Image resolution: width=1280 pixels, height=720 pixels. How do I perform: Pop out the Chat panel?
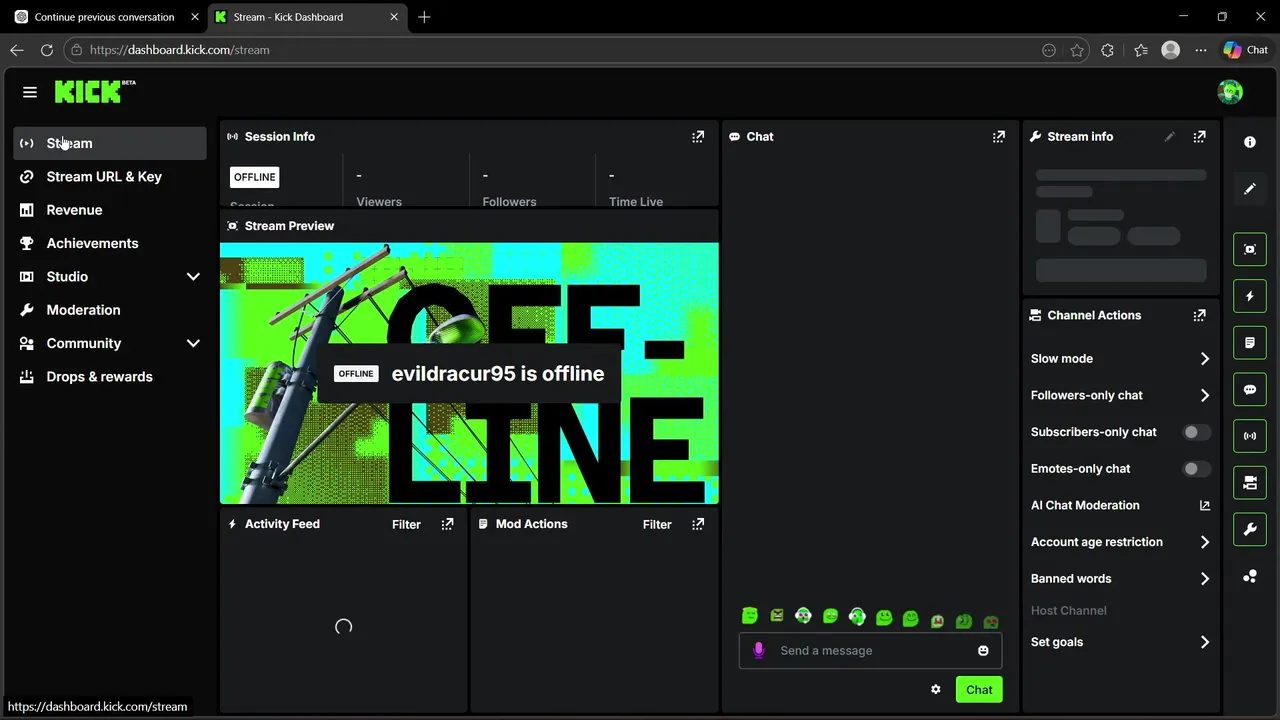pos(999,137)
